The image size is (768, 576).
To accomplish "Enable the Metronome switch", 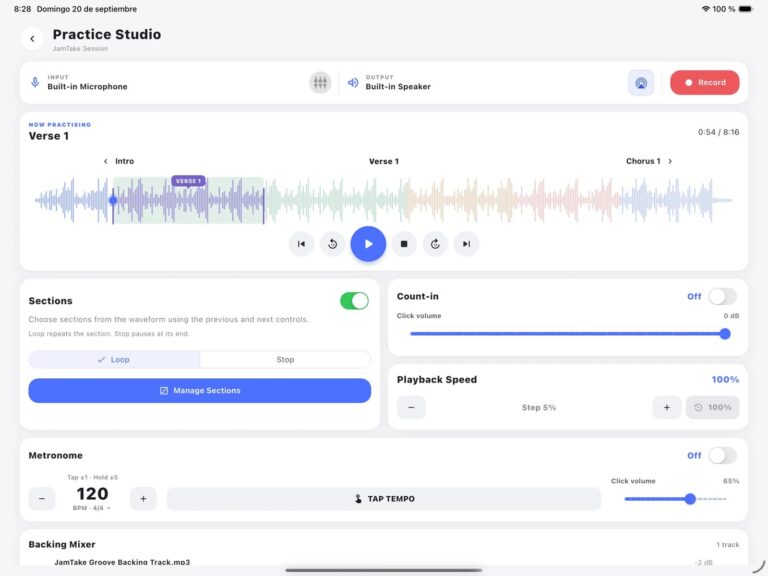I will (x=722, y=456).
